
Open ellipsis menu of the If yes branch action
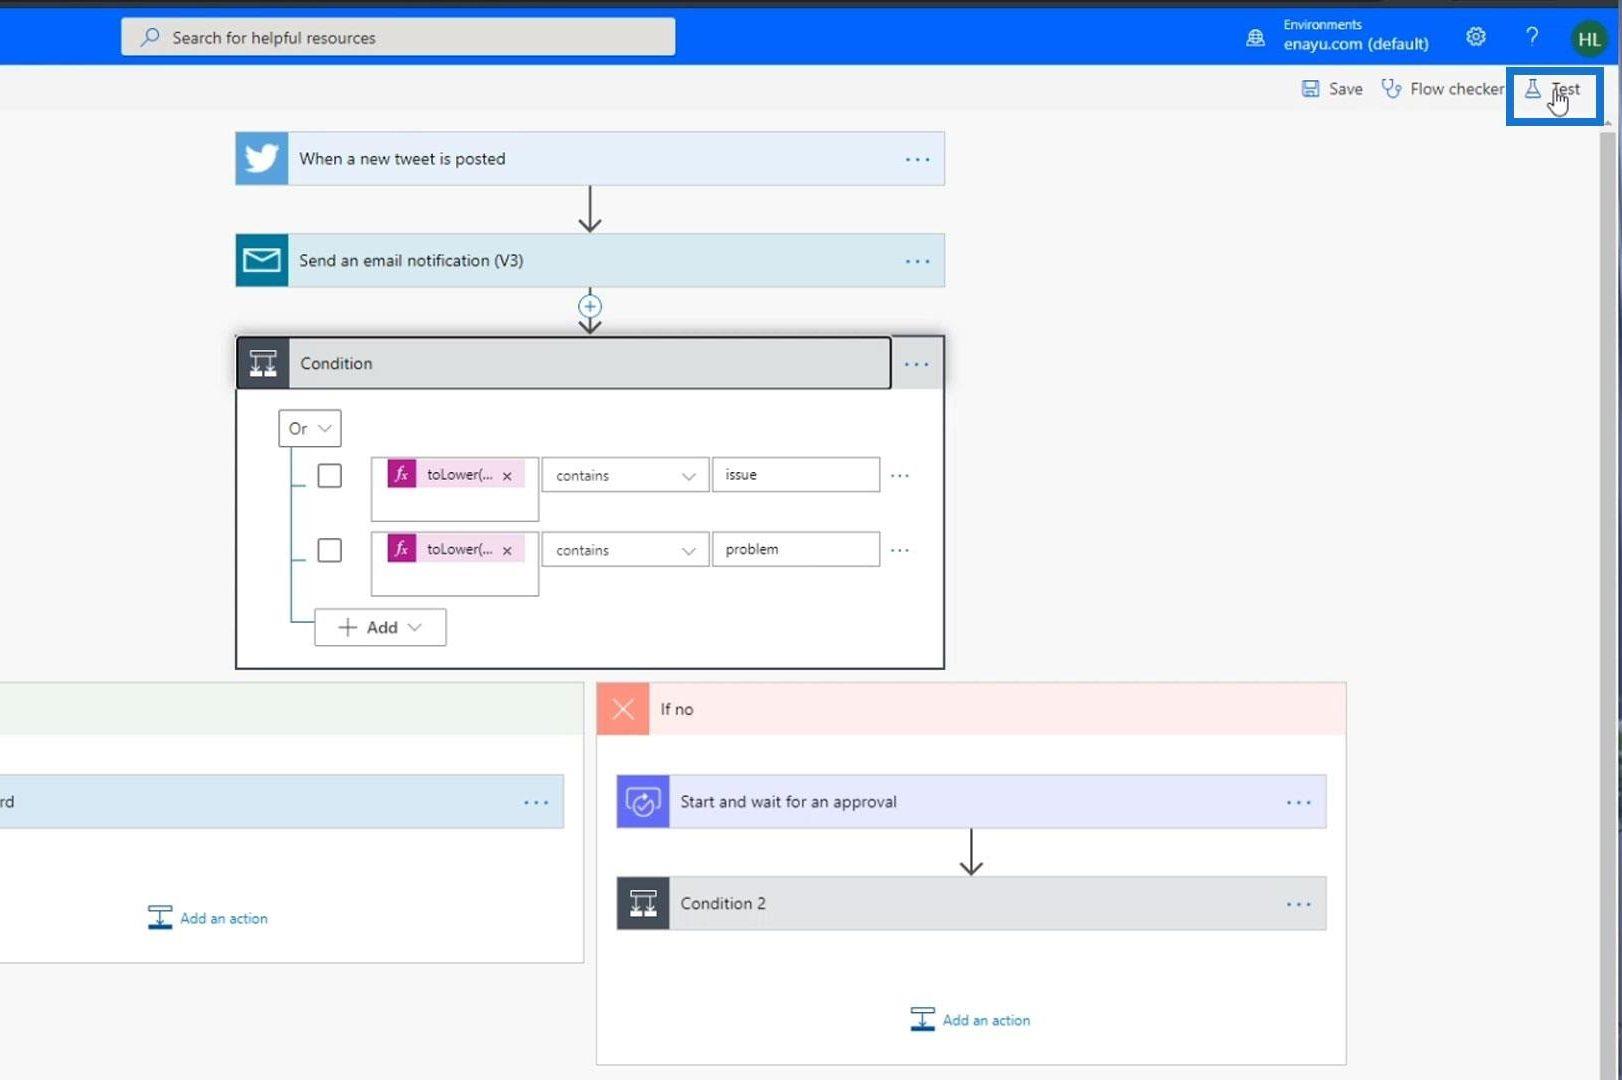pyautogui.click(x=536, y=803)
